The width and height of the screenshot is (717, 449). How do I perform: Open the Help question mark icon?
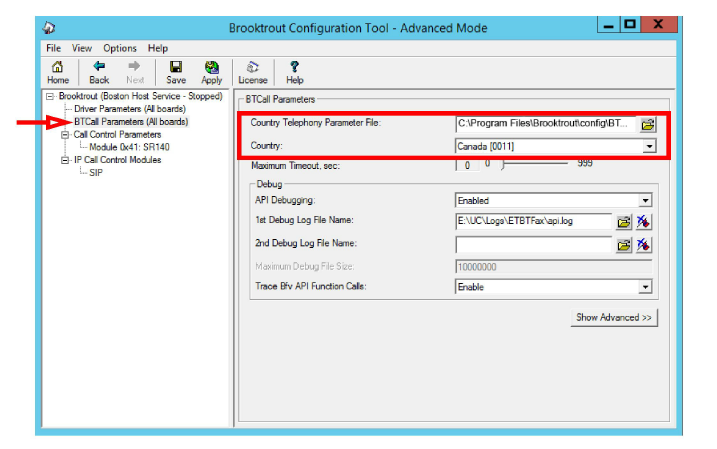(294, 73)
